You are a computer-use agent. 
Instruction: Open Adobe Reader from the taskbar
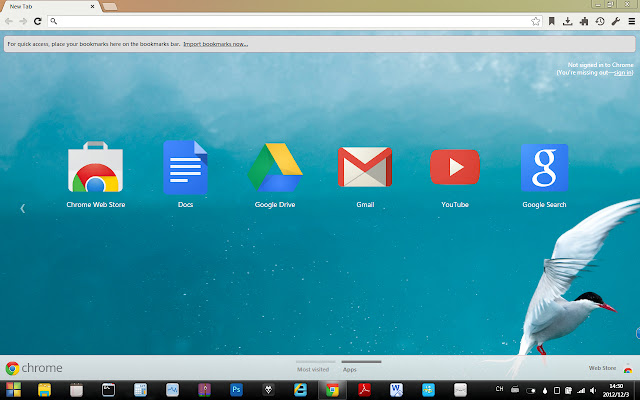click(364, 390)
